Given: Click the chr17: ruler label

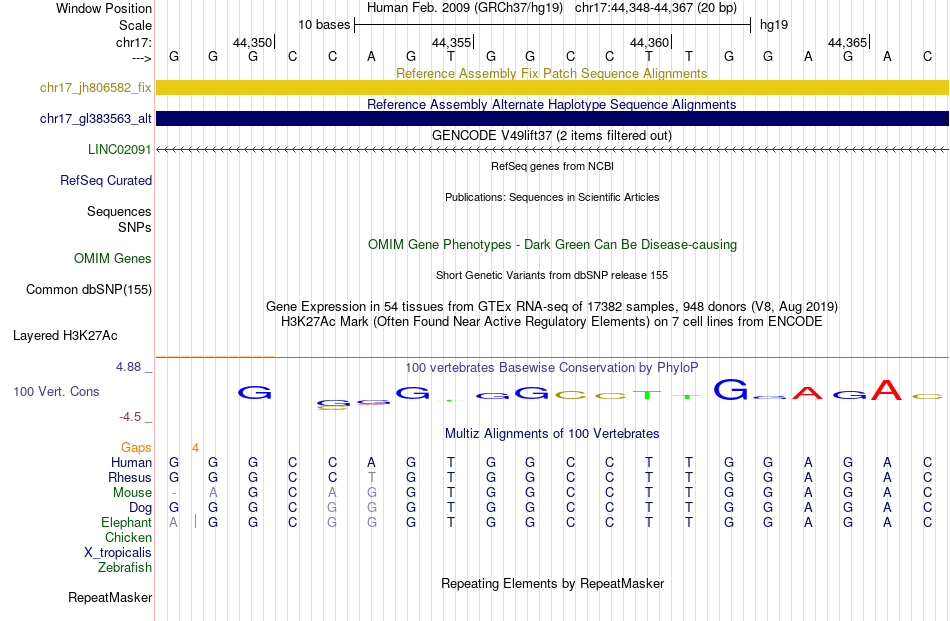Looking at the screenshot, I should pyautogui.click(x=134, y=42).
